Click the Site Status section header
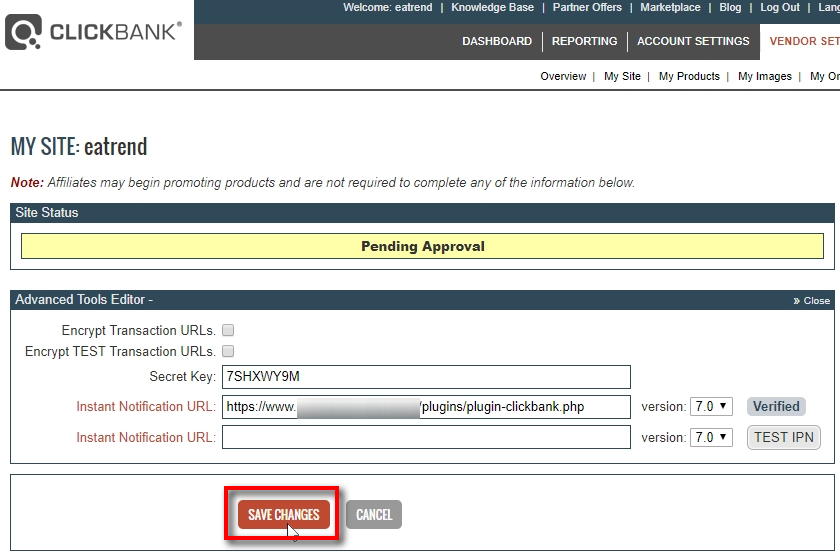This screenshot has height=557, width=840. click(422, 213)
